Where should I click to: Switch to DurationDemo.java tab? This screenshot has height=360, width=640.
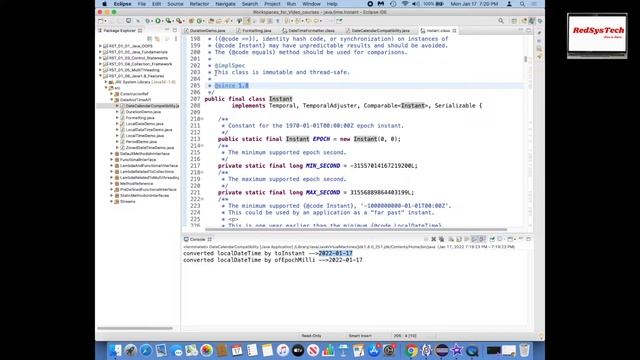tap(207, 31)
